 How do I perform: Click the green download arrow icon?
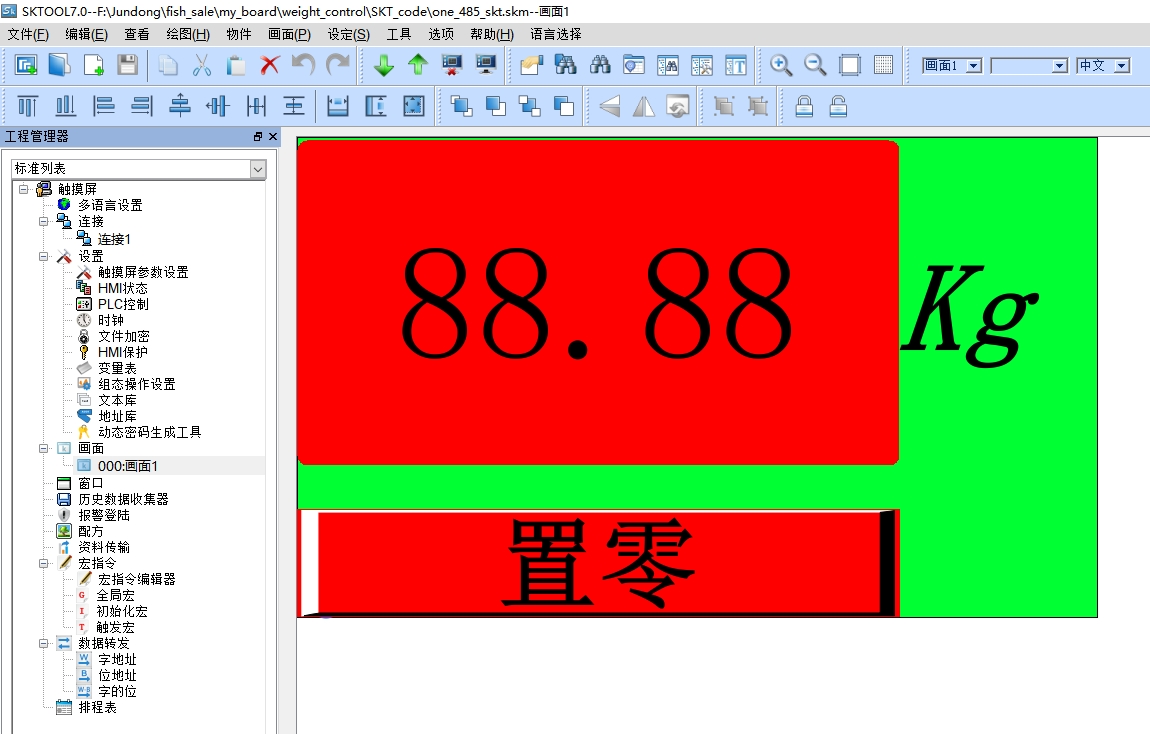click(384, 66)
